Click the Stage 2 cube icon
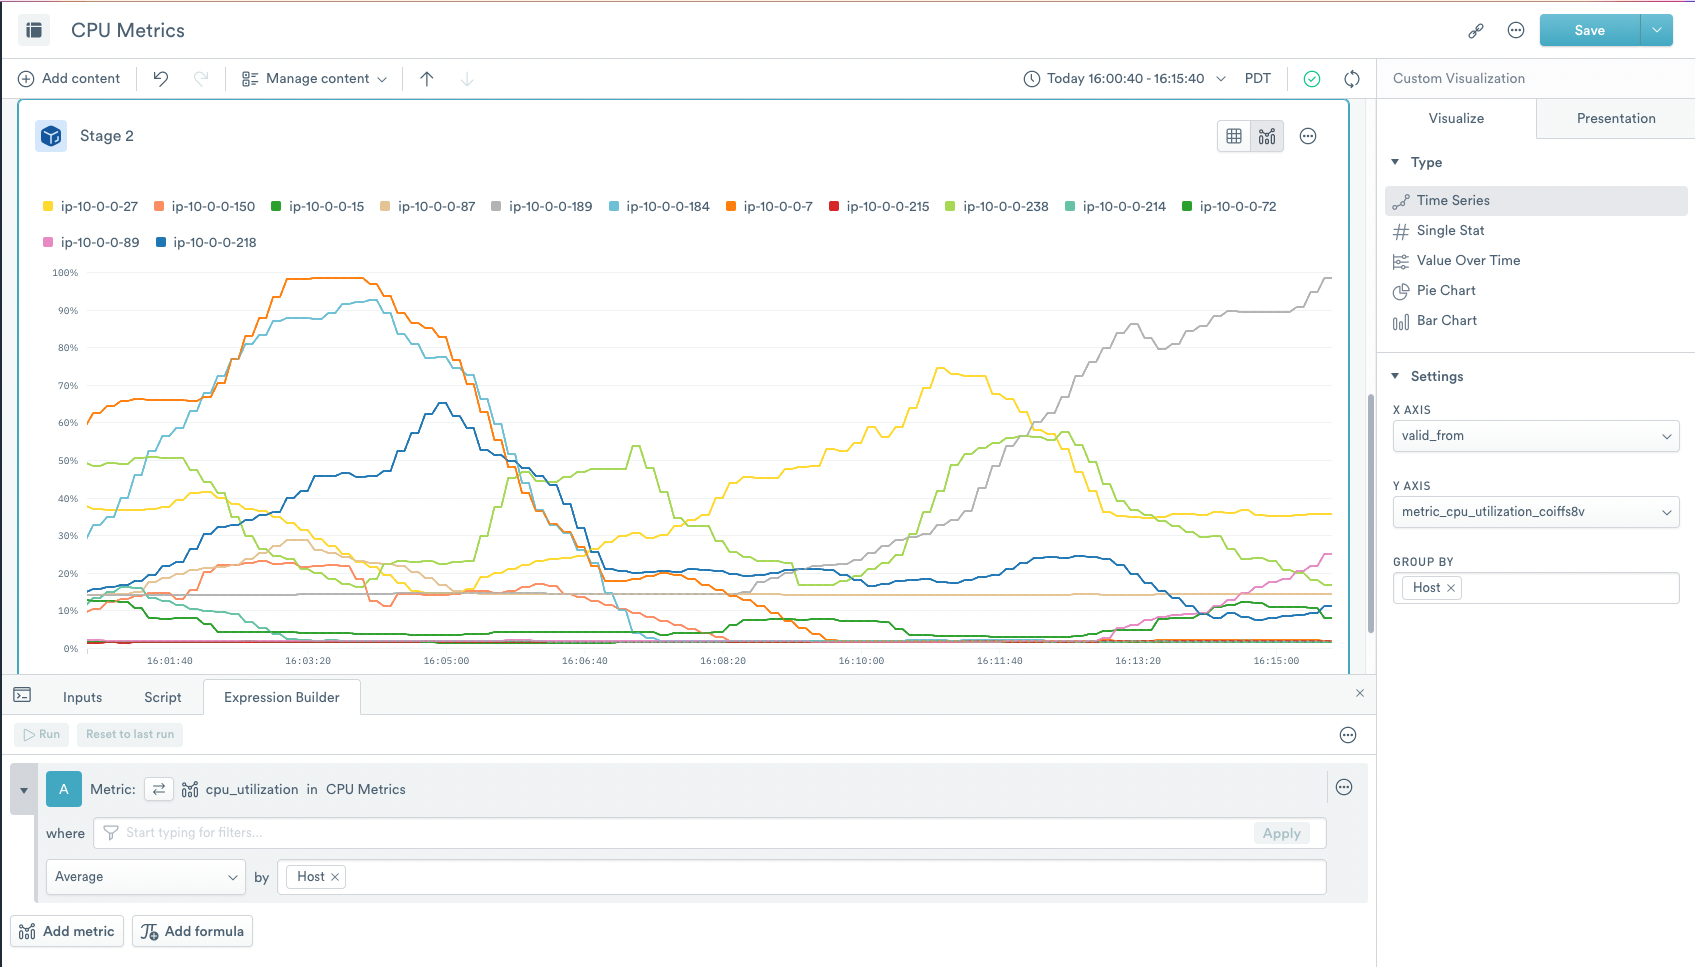 tap(51, 136)
